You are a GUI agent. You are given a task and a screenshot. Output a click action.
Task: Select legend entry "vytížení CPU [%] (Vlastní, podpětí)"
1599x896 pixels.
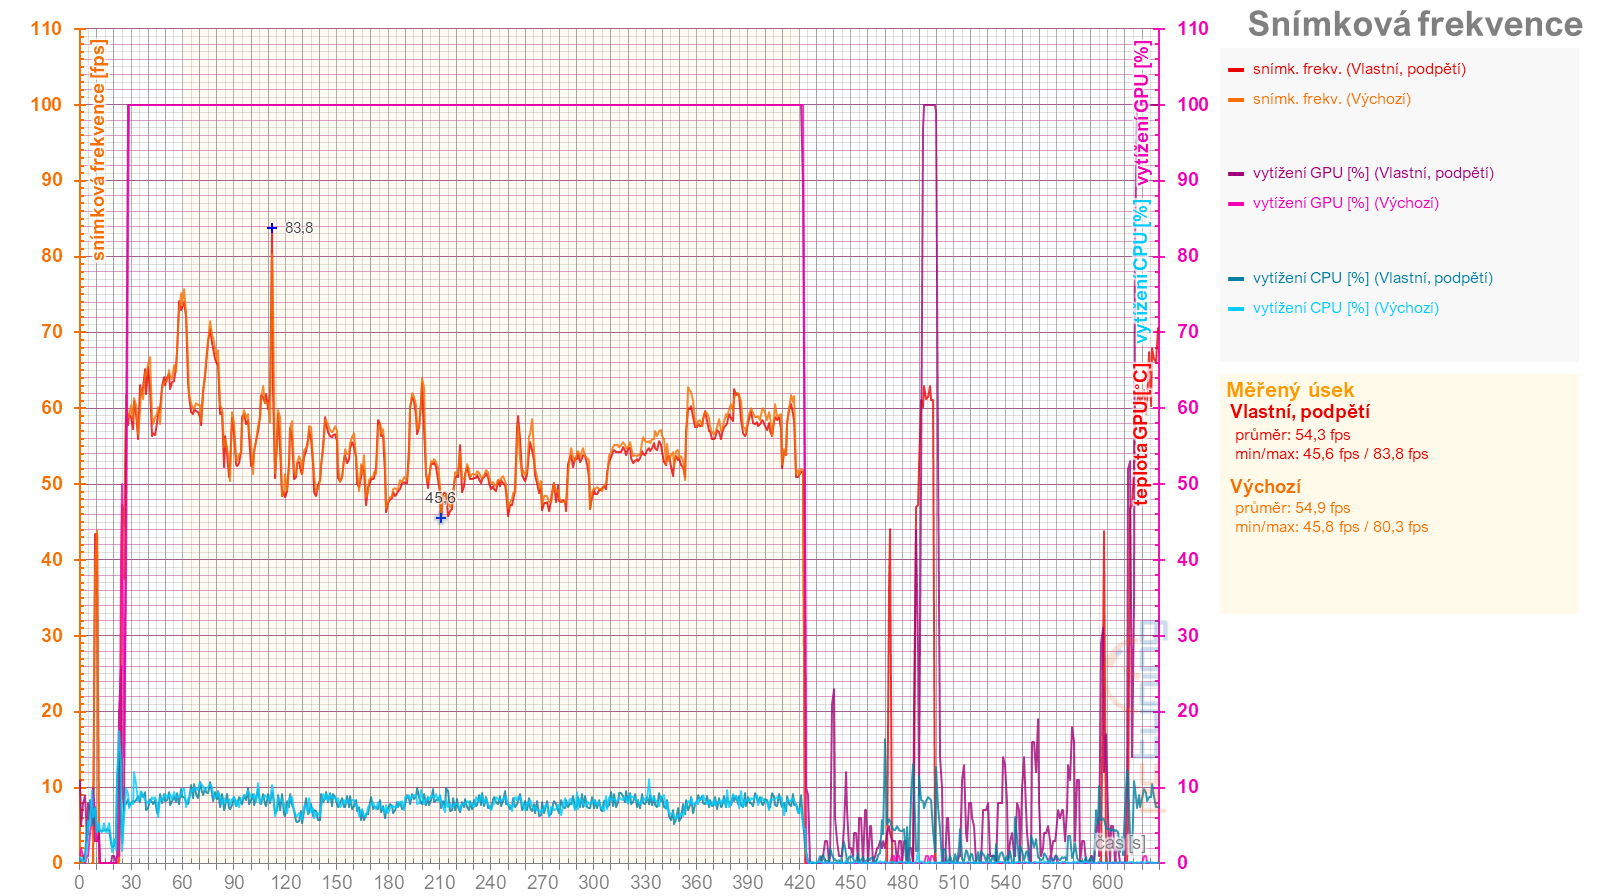coord(1372,278)
